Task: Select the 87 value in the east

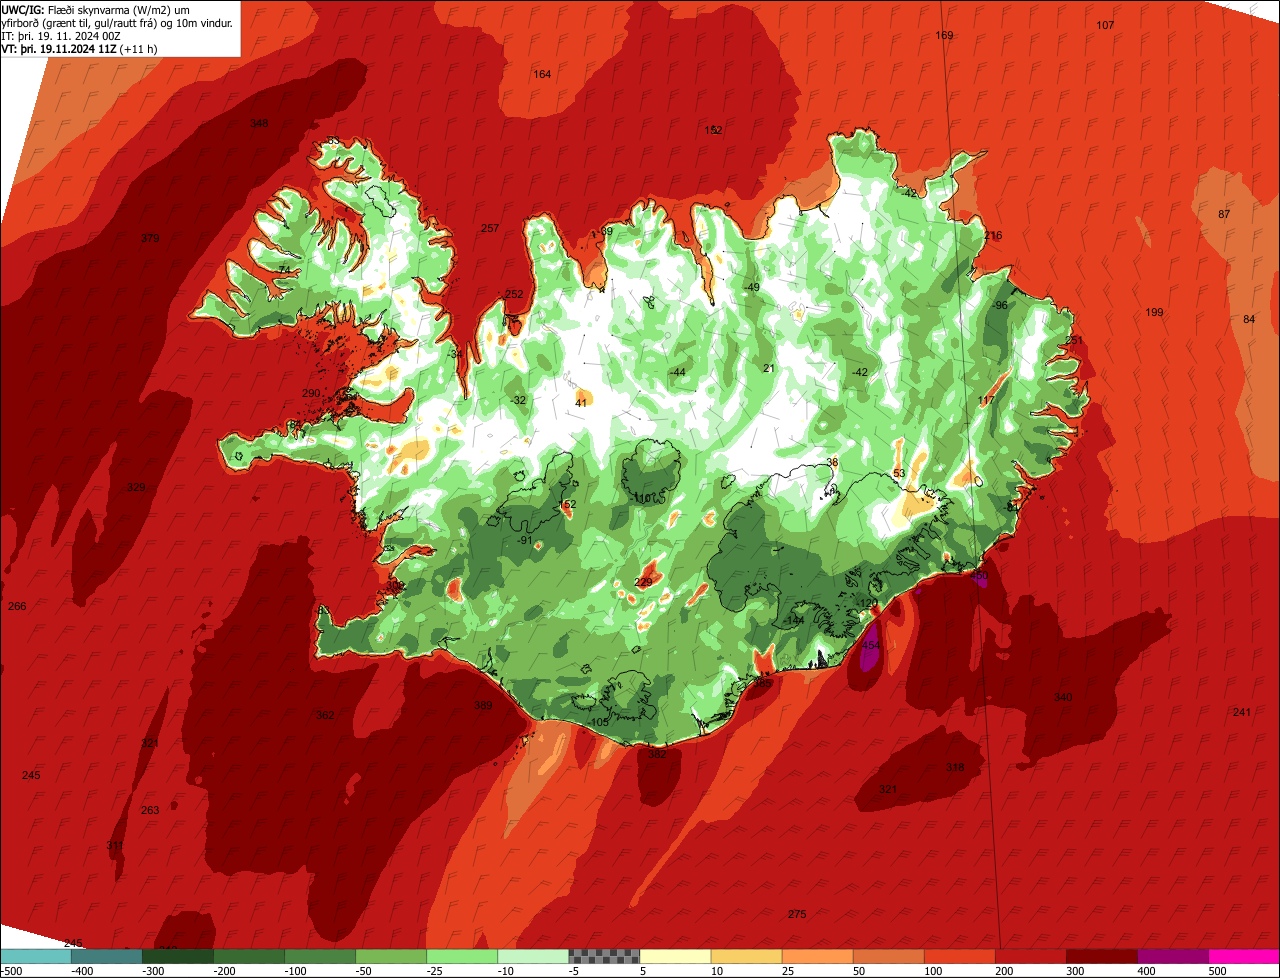Action: (1224, 215)
